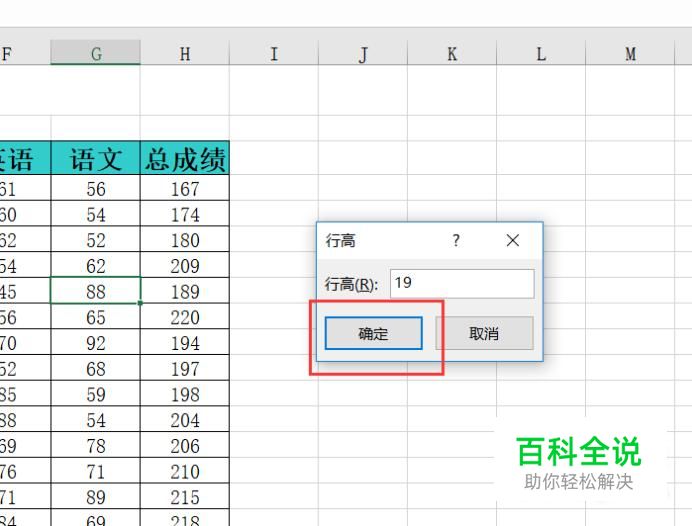Select the 总成绩 header cell

pyautogui.click(x=185, y=158)
